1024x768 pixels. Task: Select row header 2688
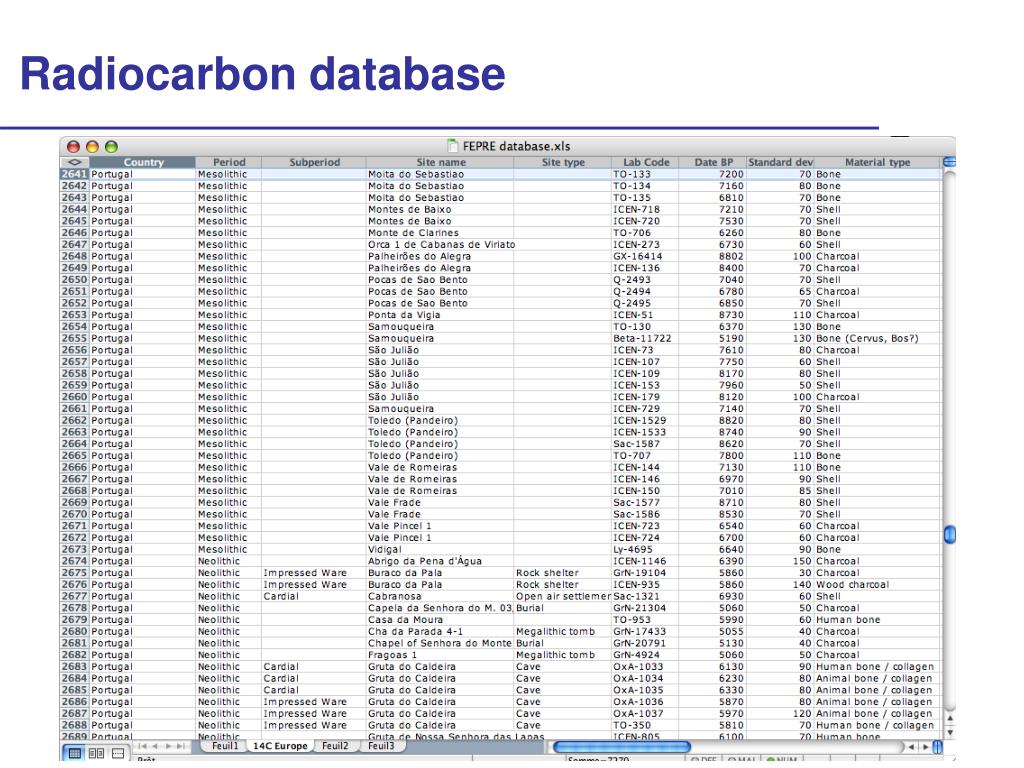coord(74,725)
